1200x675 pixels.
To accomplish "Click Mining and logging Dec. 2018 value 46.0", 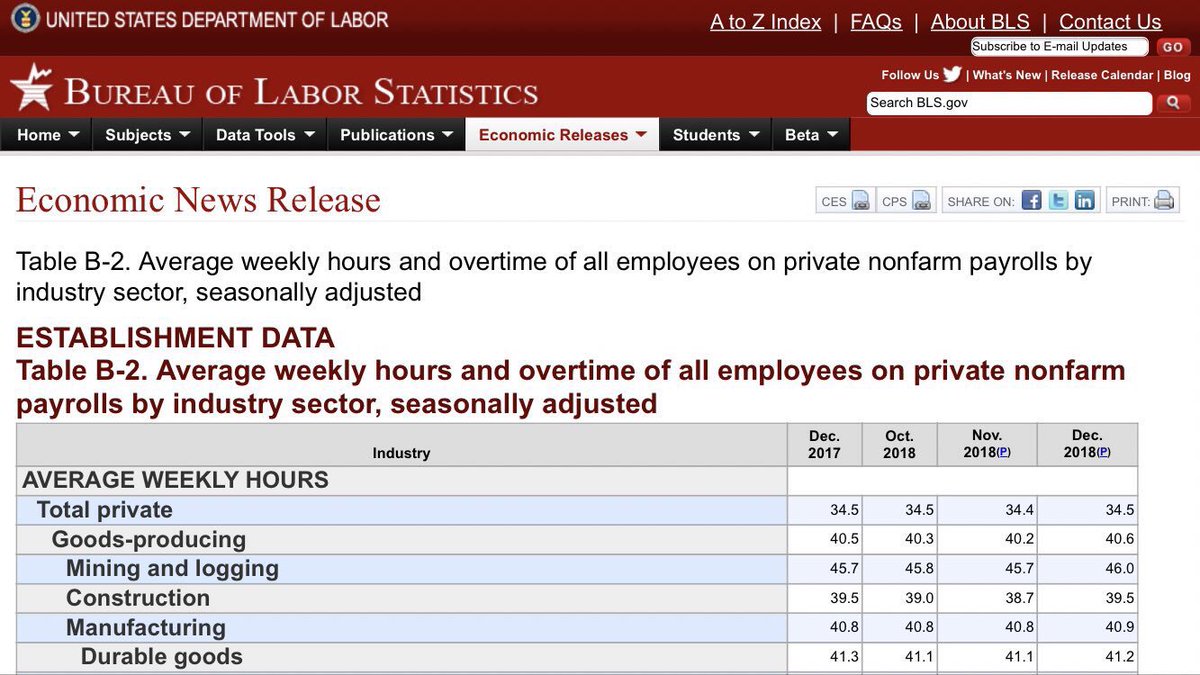I will [1119, 569].
